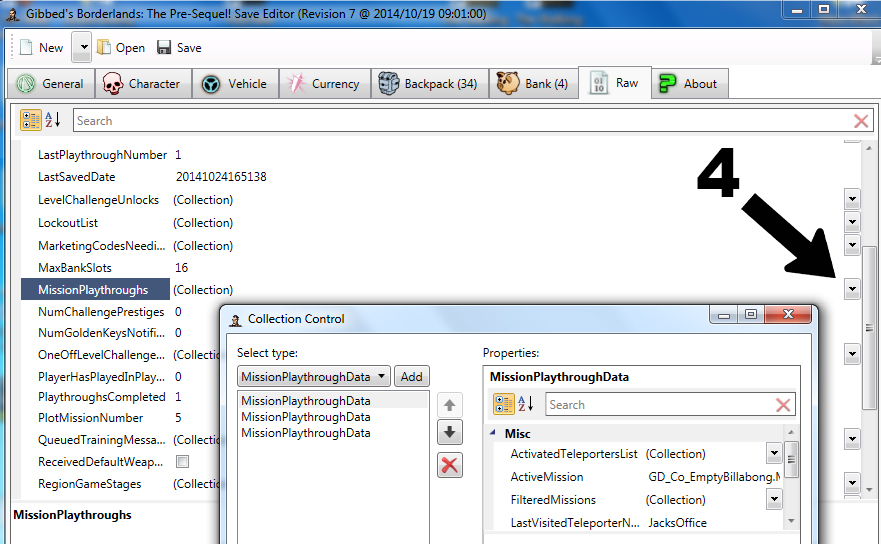This screenshot has width=881, height=544.
Task: Open MarketingCodesNeedi... collection dropdown
Action: coord(852,245)
